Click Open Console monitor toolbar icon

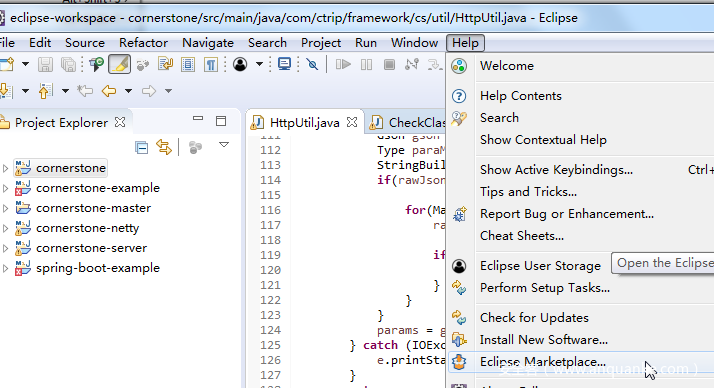pos(284,64)
